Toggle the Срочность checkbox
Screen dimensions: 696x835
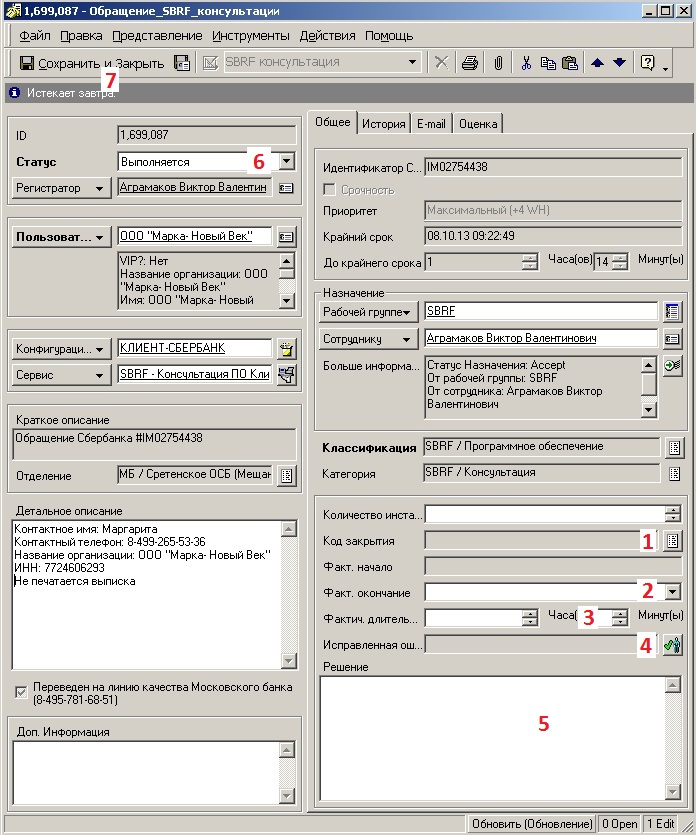330,190
